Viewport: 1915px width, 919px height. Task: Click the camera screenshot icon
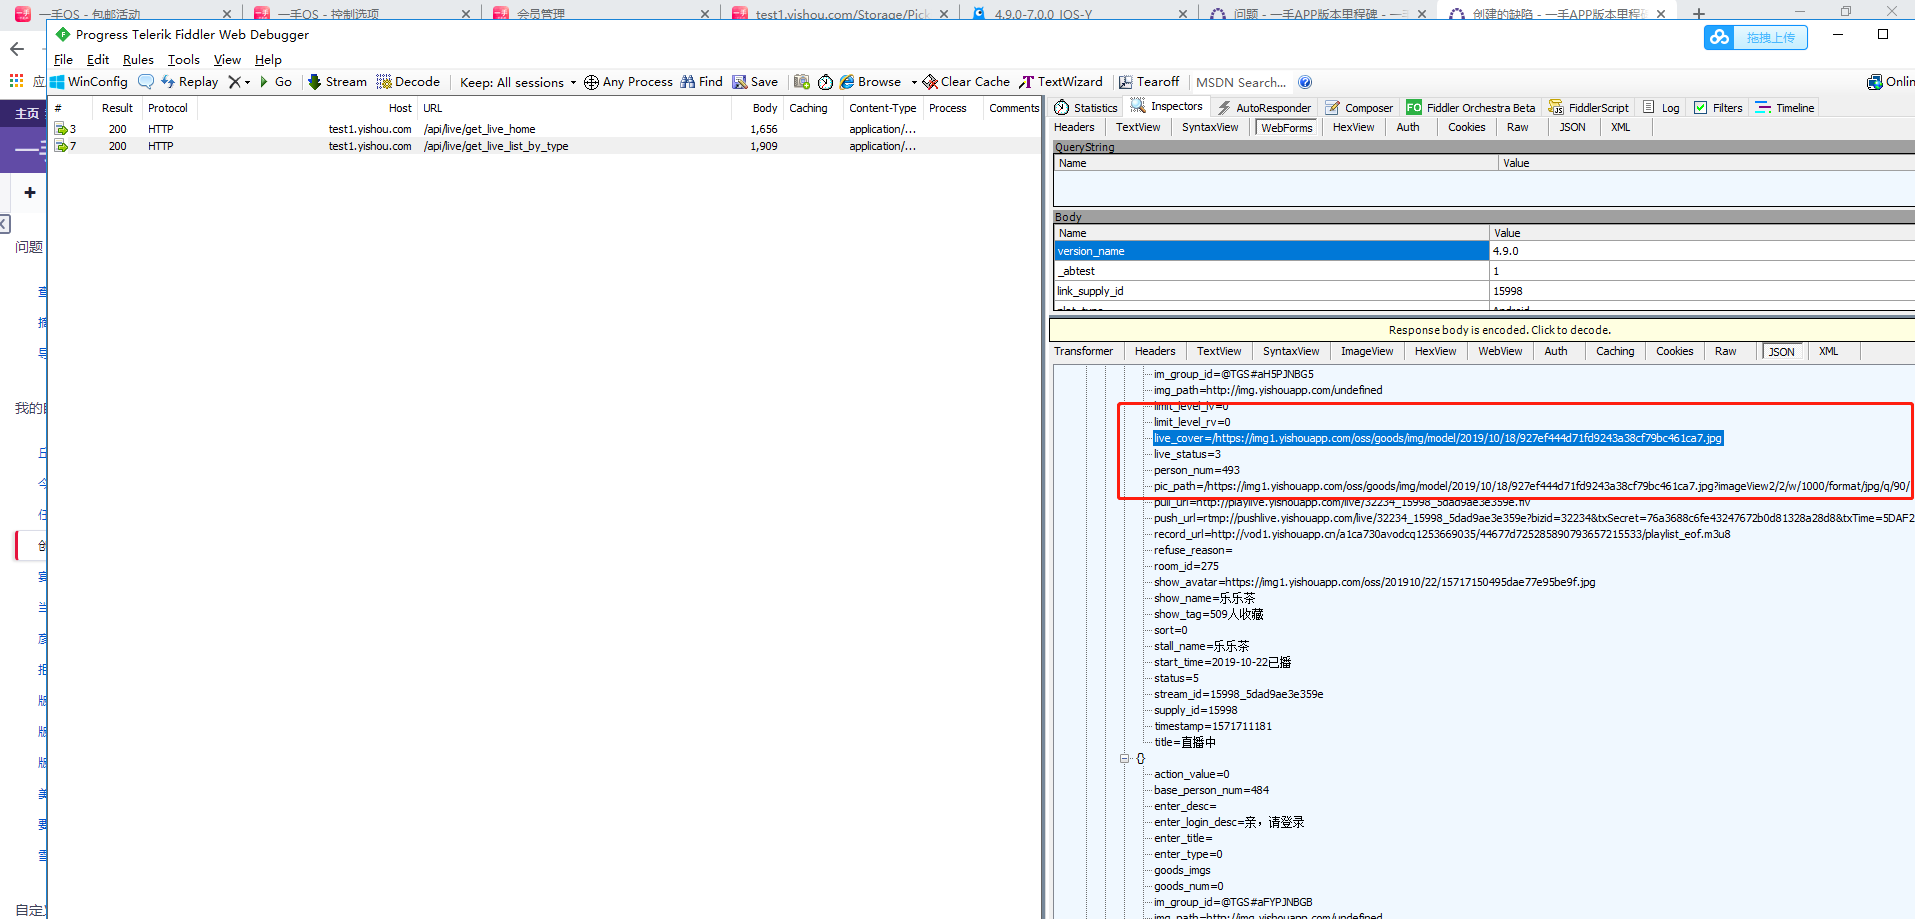pyautogui.click(x=802, y=82)
